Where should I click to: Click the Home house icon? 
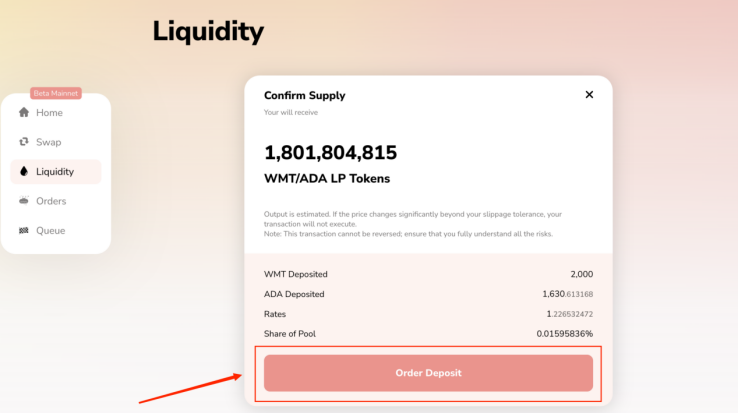(x=24, y=112)
